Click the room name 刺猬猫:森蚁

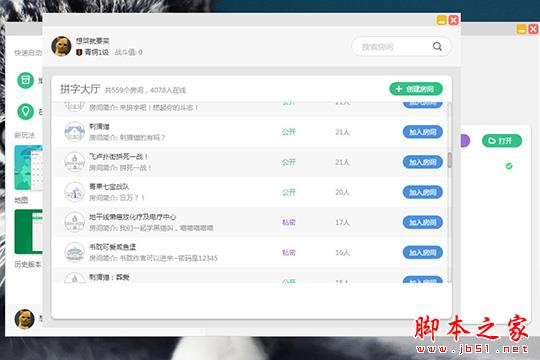tap(109, 277)
